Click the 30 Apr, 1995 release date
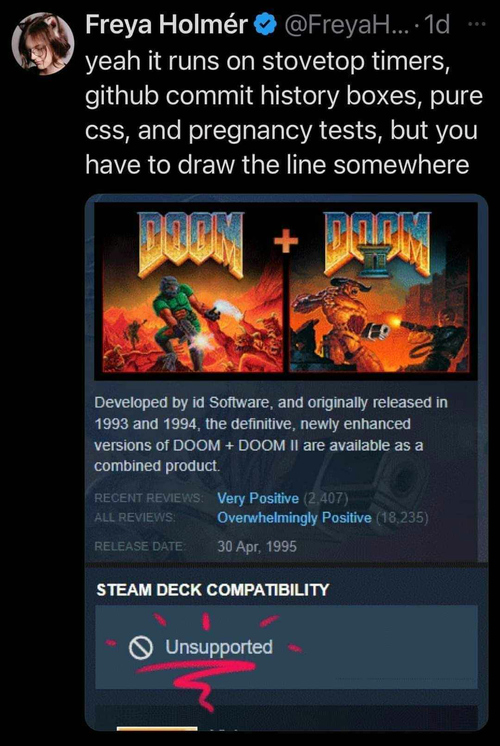 [x=257, y=546]
